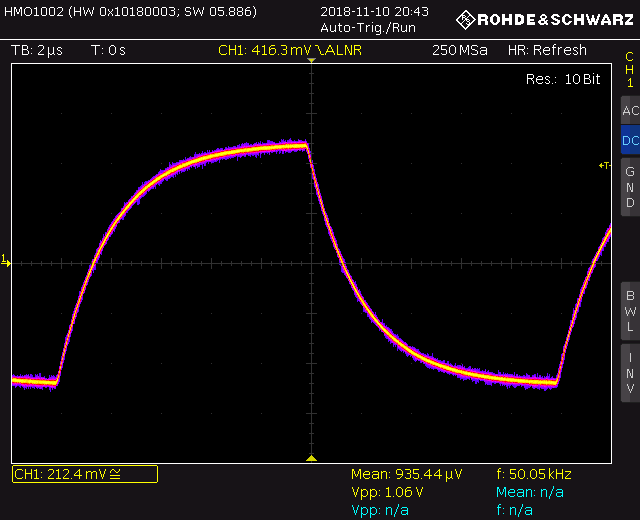640x520 pixels.
Task: Click the TB: 2 µs timebase readout
Action: coord(37,50)
